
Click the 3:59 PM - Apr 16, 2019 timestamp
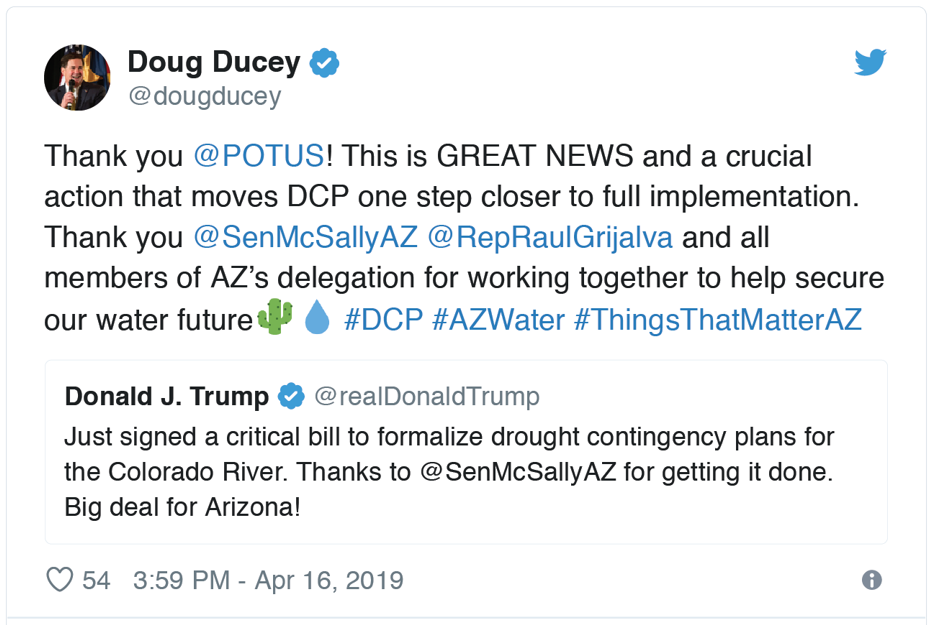coord(268,580)
